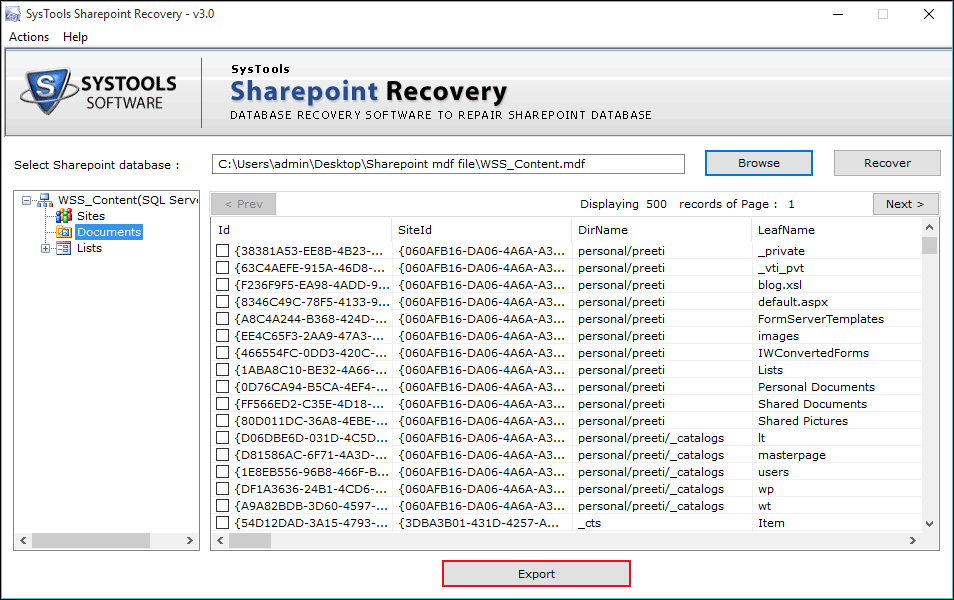The image size is (954, 600).
Task: Click the 'Personal Documents' leaf name cell
Action: [x=816, y=387]
